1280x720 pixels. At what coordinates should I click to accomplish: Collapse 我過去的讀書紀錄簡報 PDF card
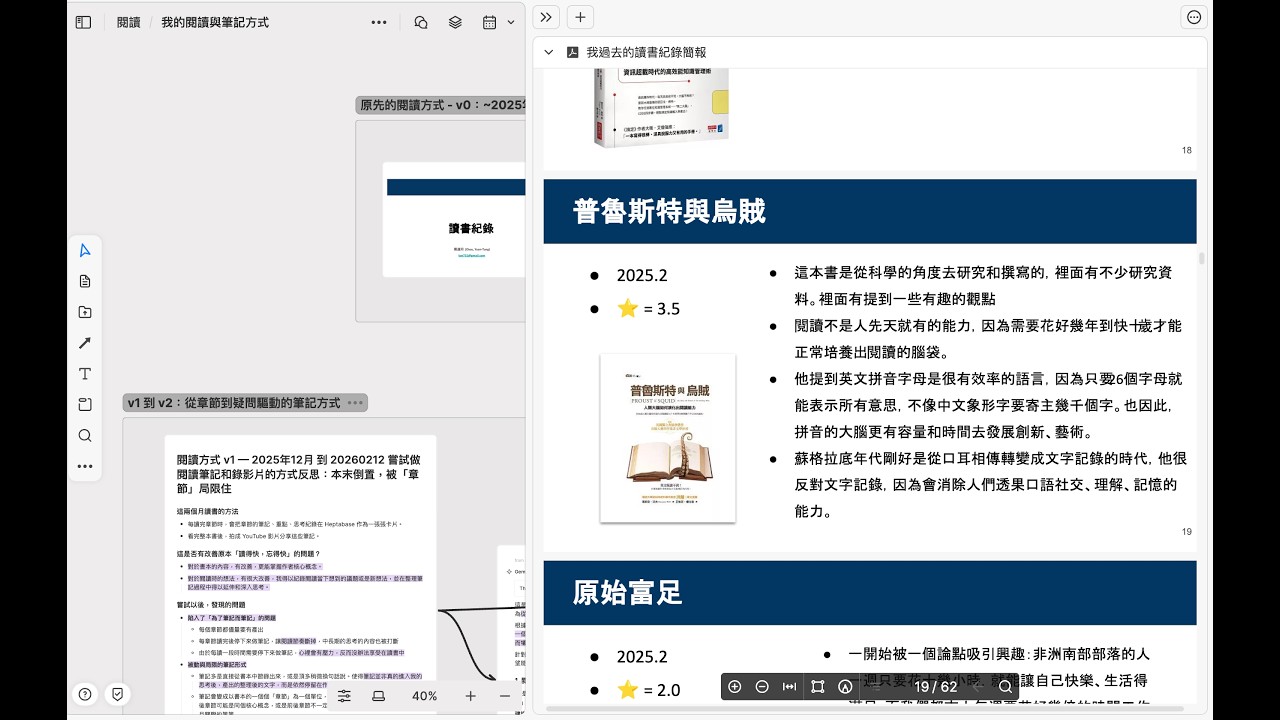(549, 52)
